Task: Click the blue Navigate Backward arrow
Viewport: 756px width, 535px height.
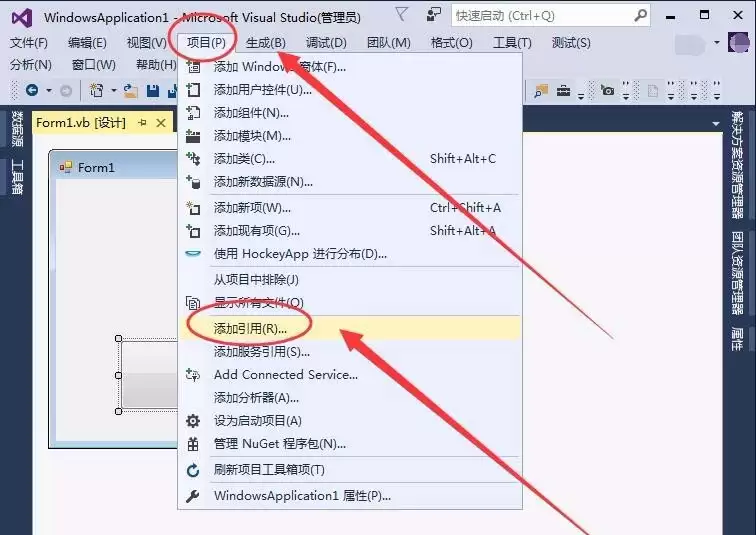Action: click(x=32, y=90)
